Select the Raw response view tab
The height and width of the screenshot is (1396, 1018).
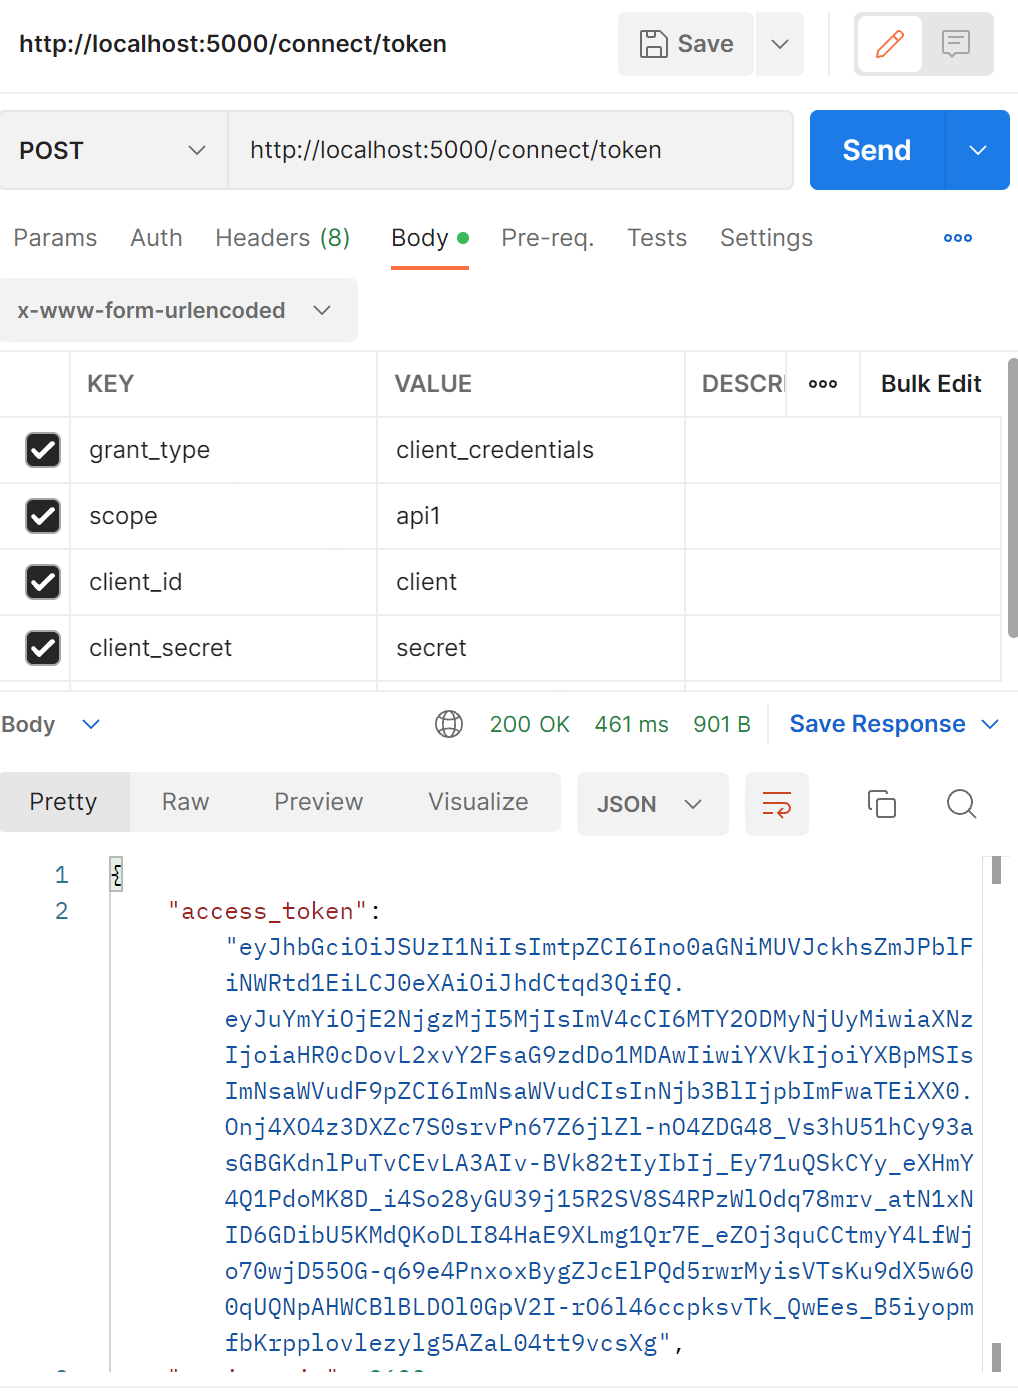pyautogui.click(x=185, y=802)
